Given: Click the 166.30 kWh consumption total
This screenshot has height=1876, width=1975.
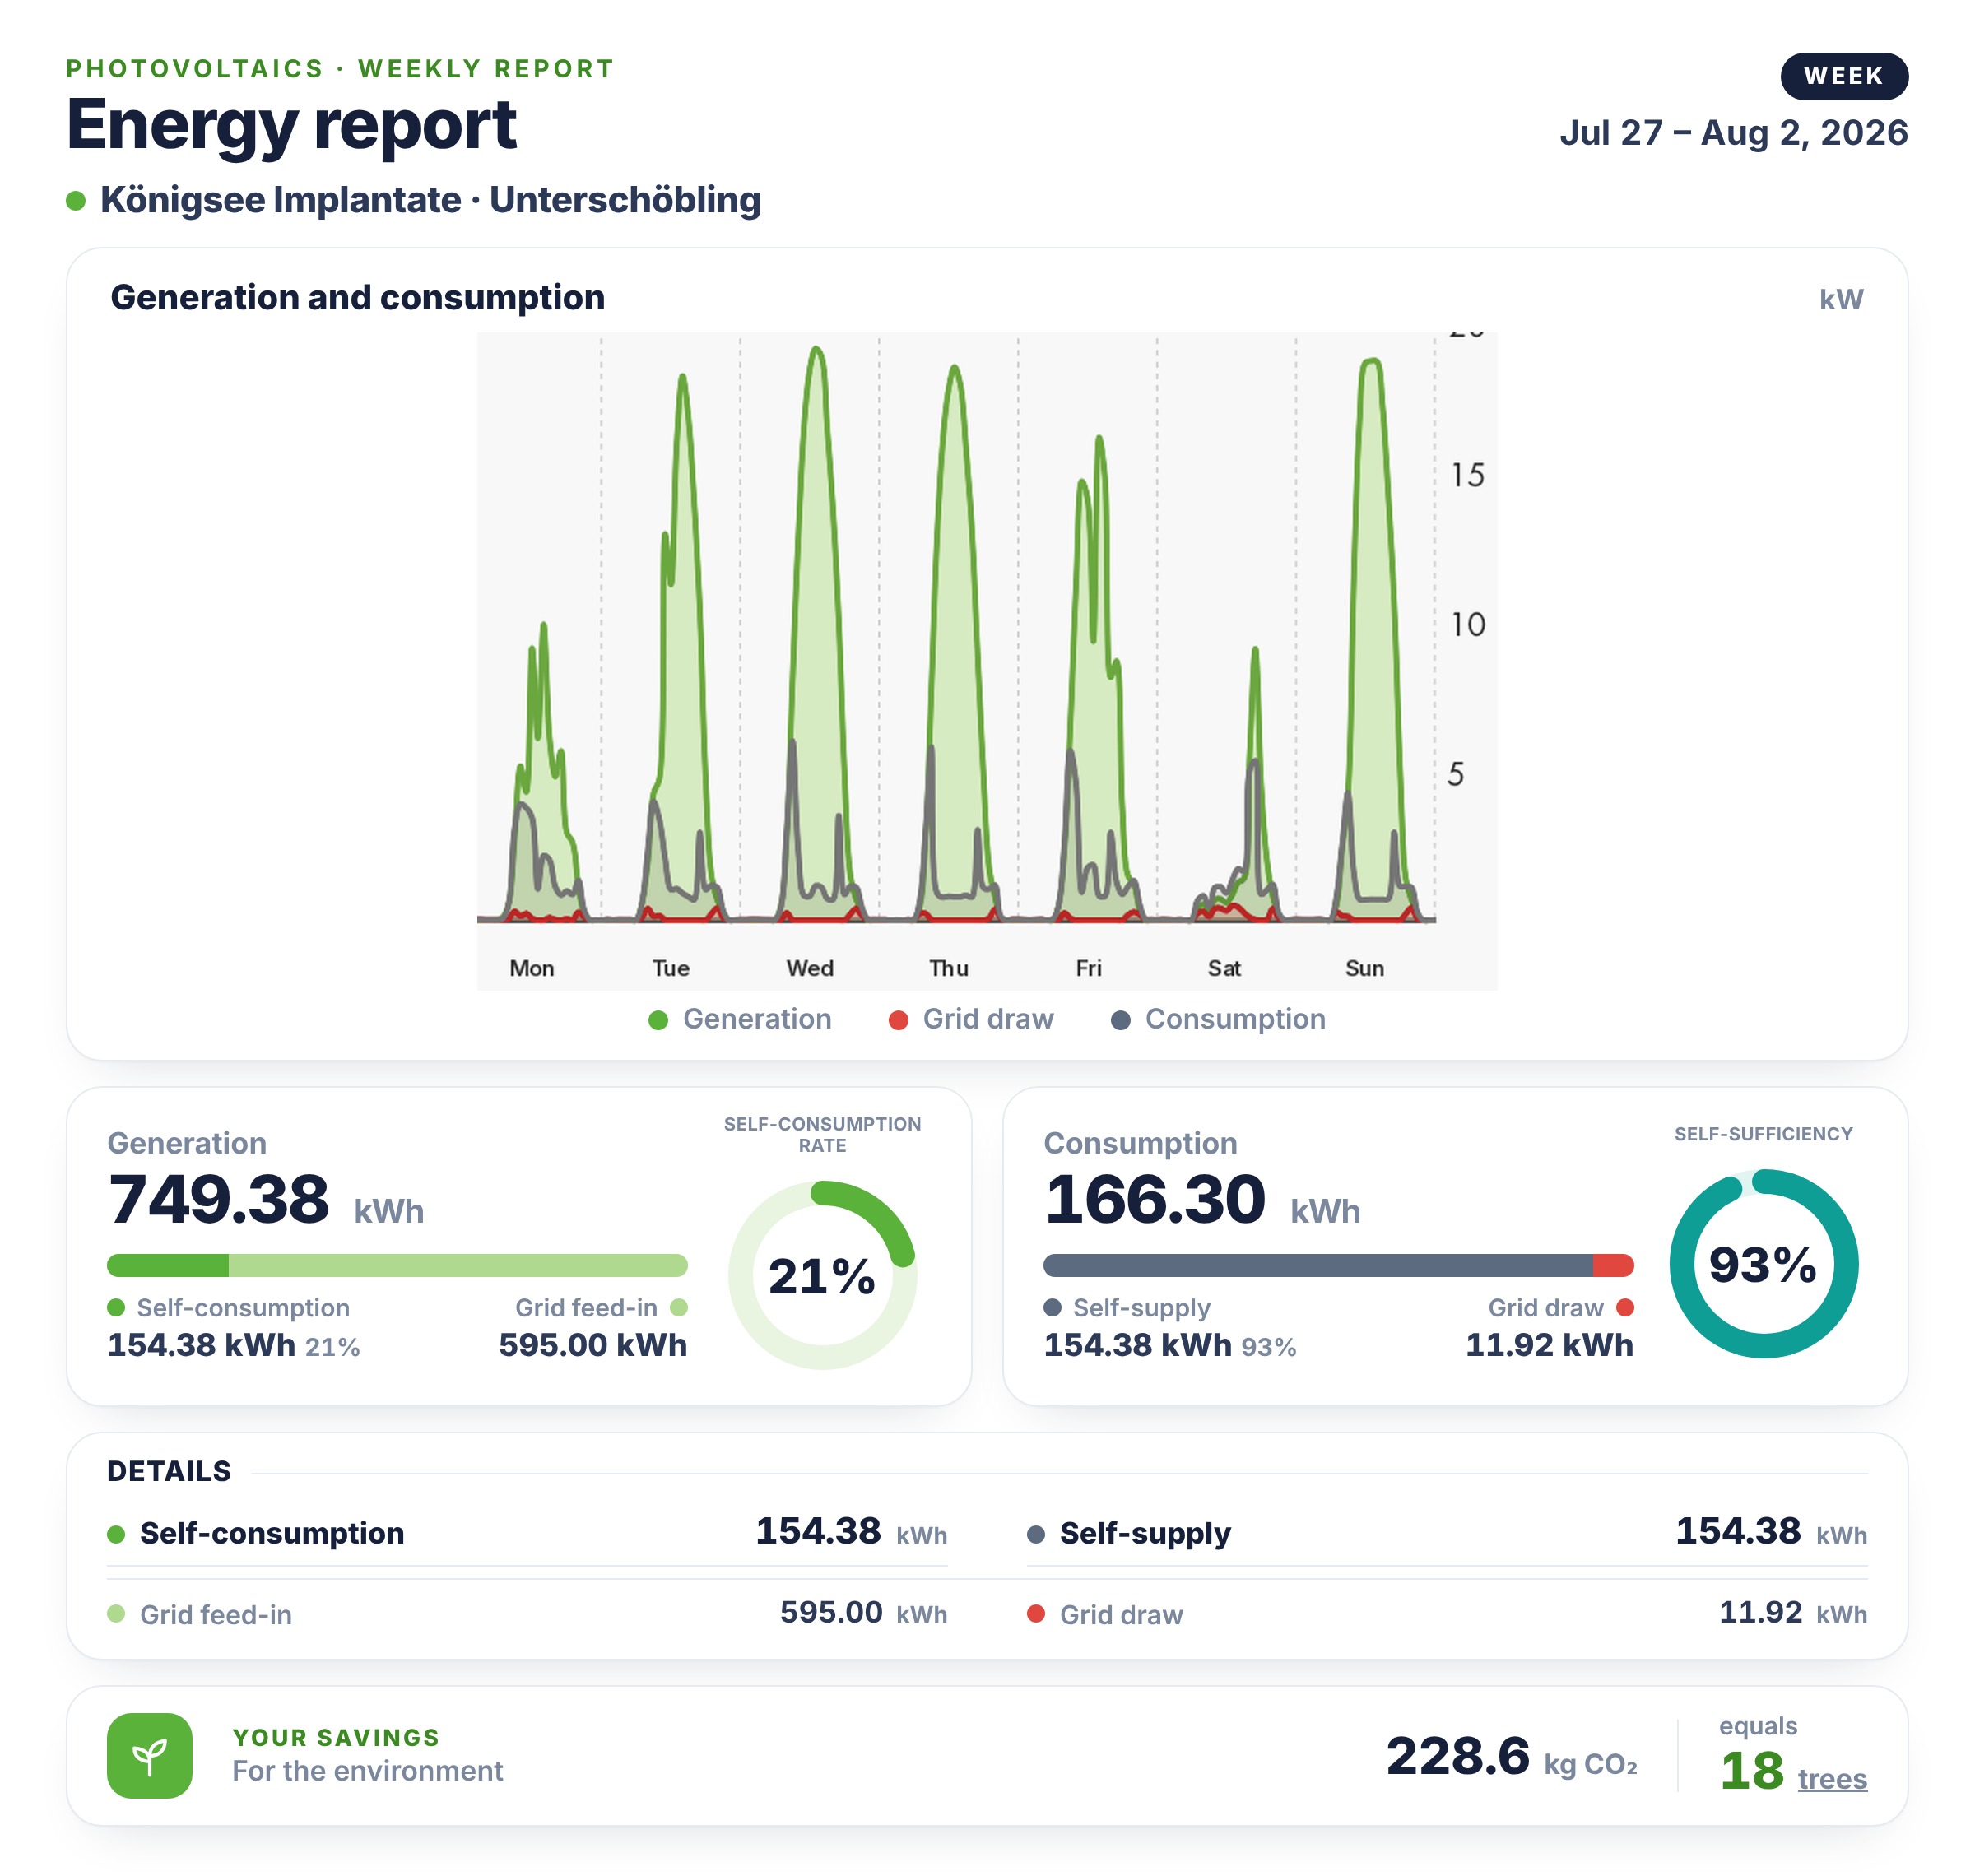Looking at the screenshot, I should point(1202,1199).
